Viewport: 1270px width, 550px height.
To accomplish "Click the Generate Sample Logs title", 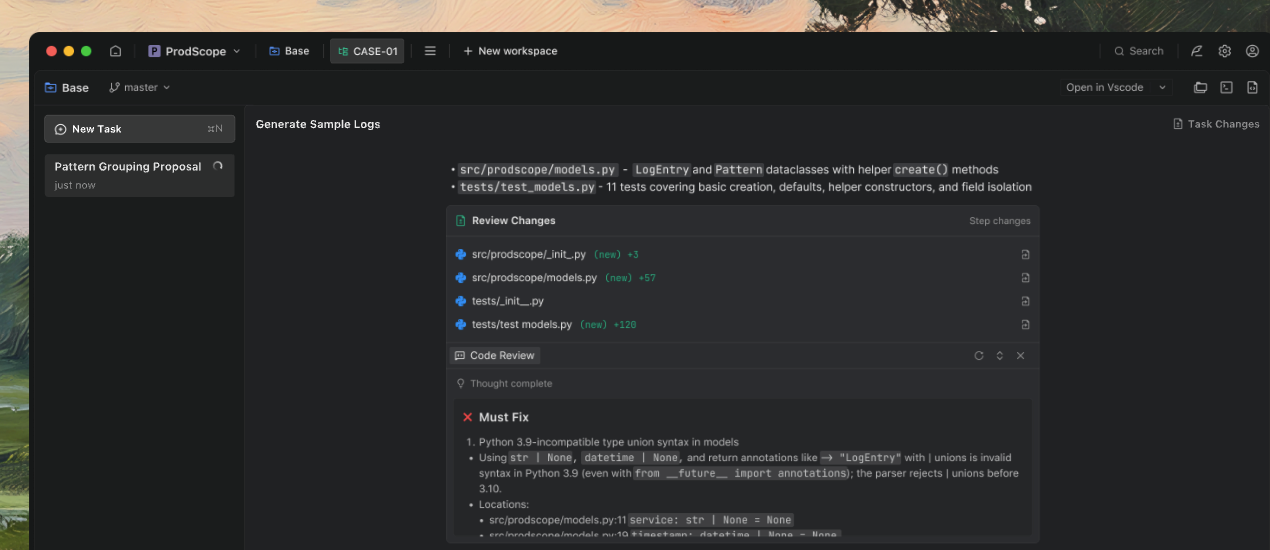I will pos(318,124).
